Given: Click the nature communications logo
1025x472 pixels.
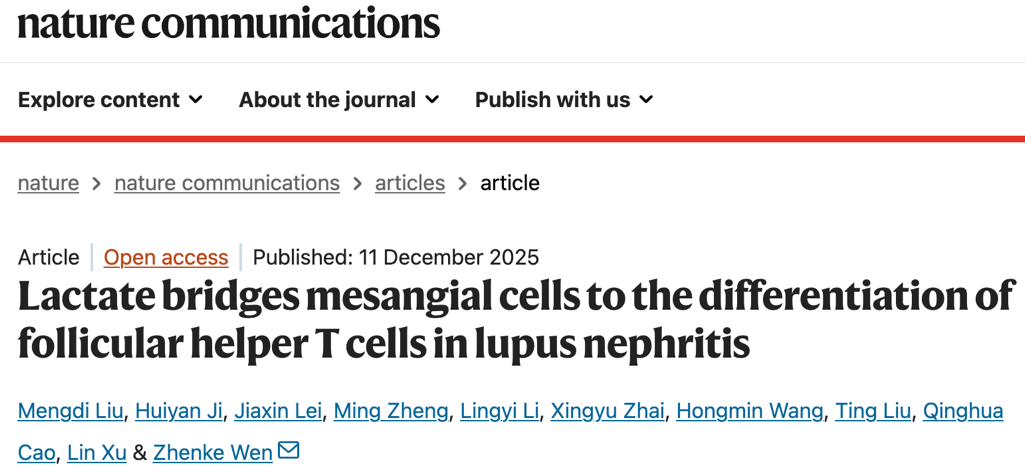Looking at the screenshot, I should [229, 23].
